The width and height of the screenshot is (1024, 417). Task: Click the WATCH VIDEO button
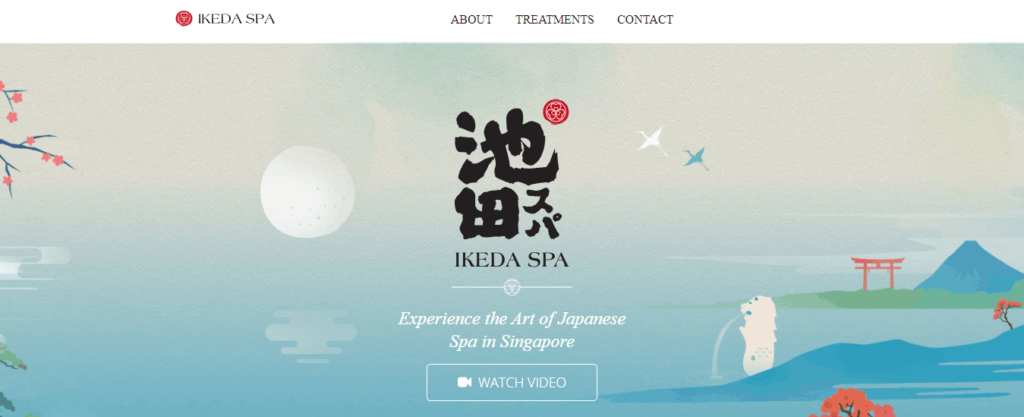[511, 382]
